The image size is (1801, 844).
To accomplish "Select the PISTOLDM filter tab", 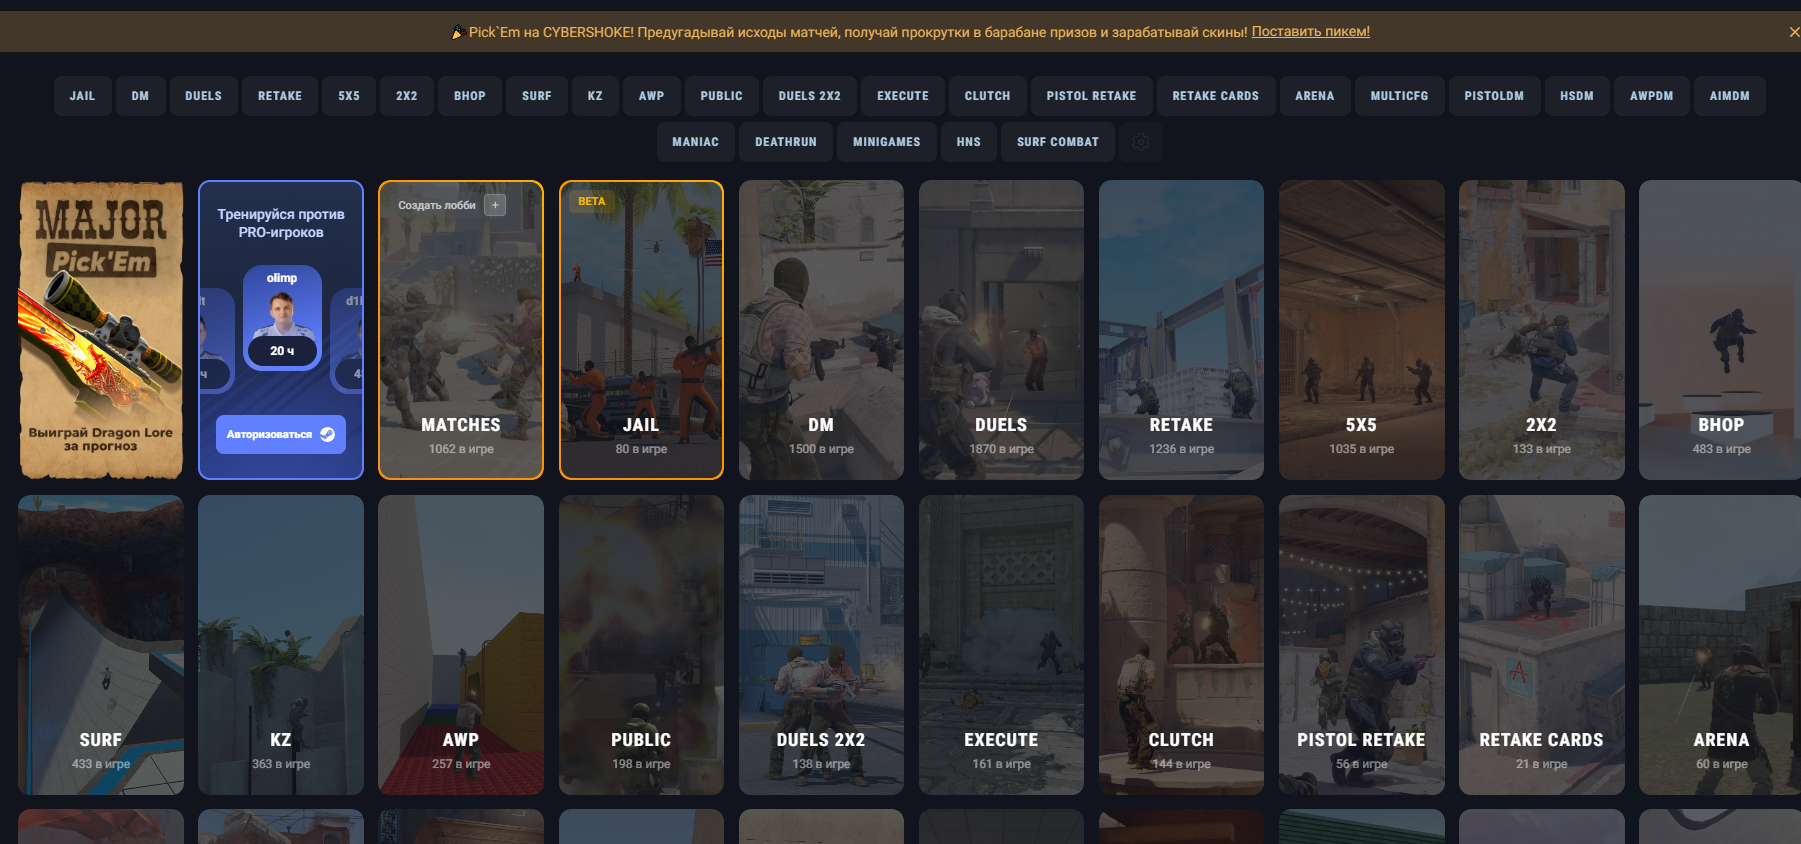I will (1494, 96).
